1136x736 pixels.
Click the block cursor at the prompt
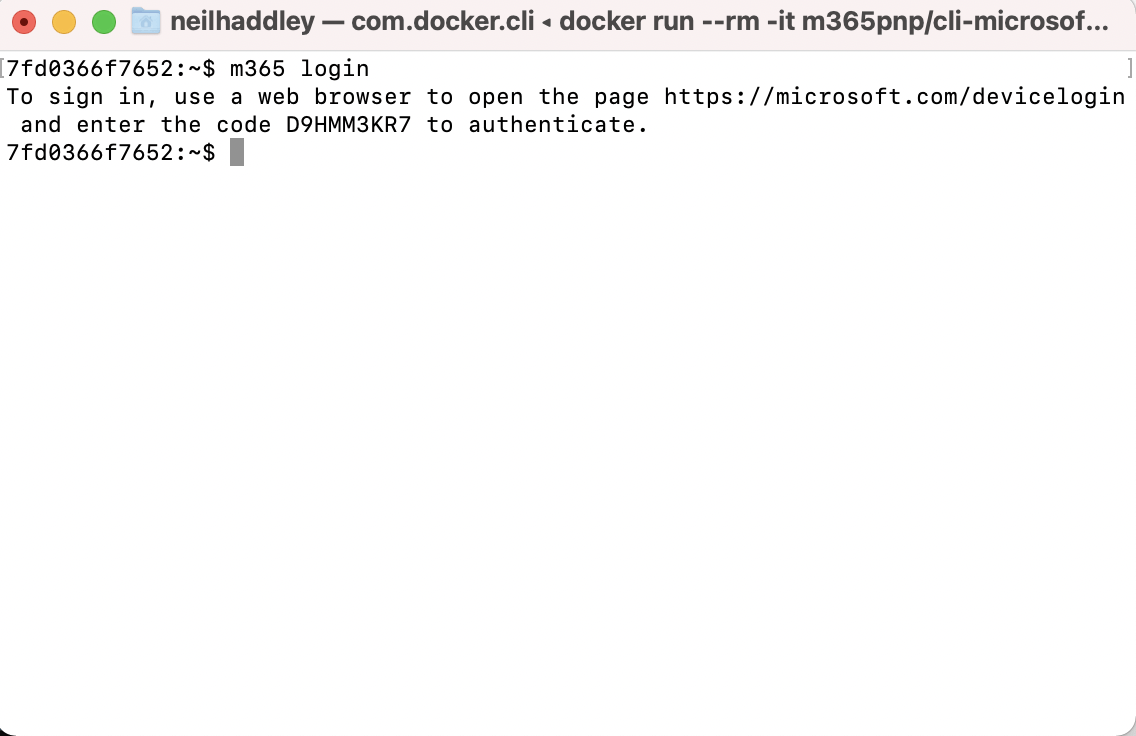point(237,152)
